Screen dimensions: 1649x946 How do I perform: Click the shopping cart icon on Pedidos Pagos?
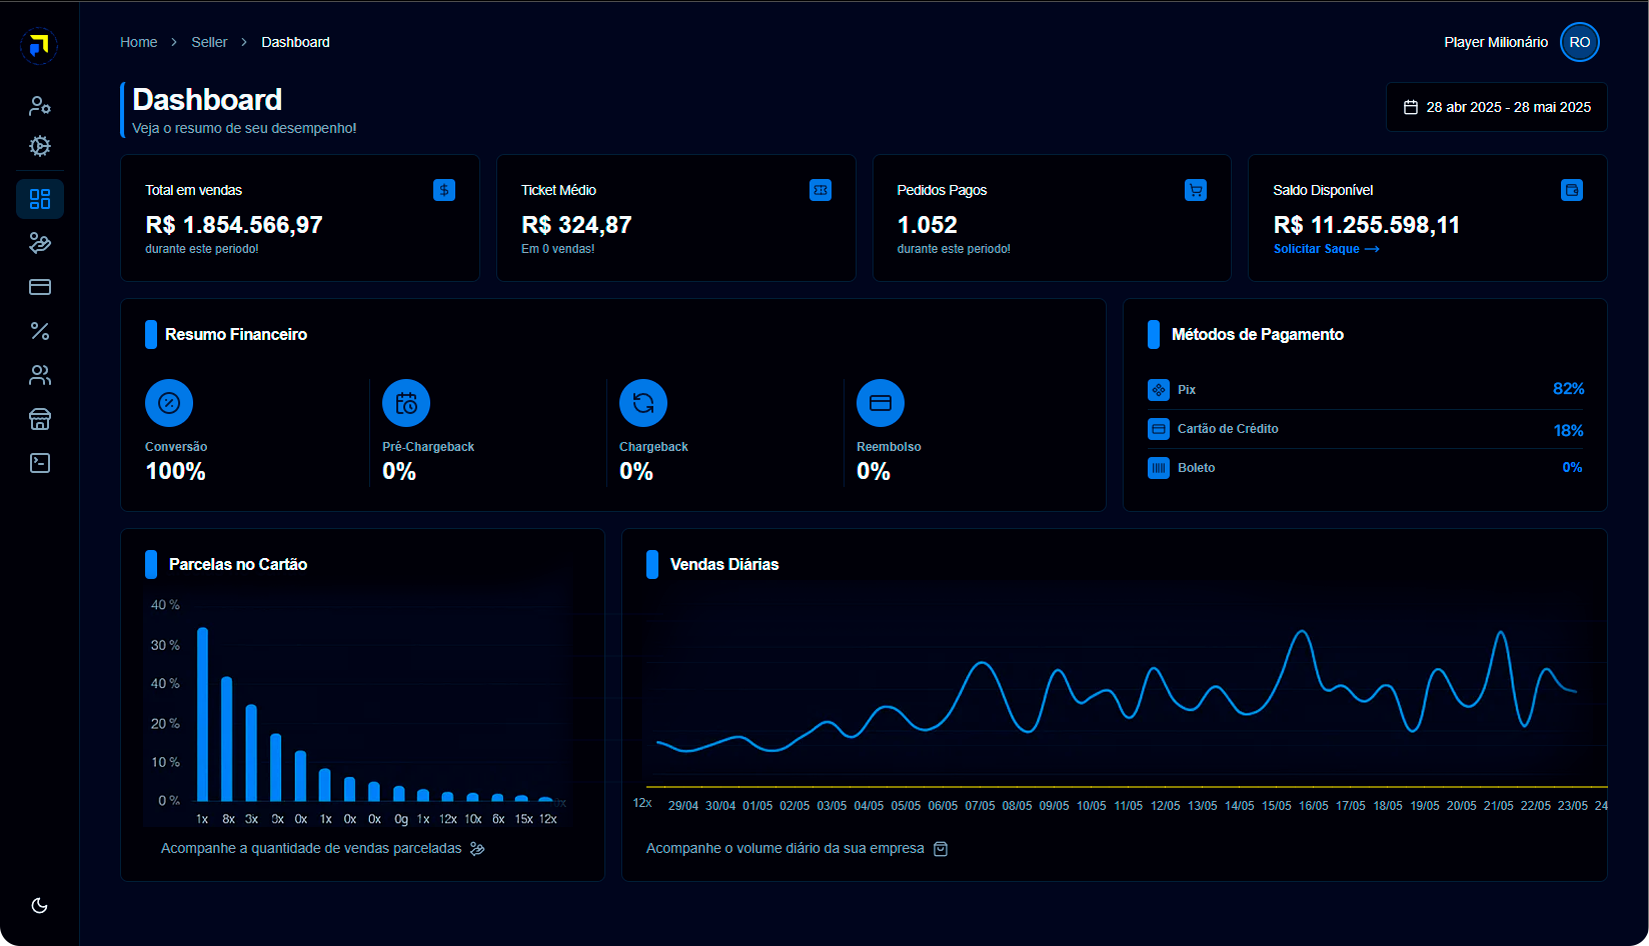tap(1195, 190)
